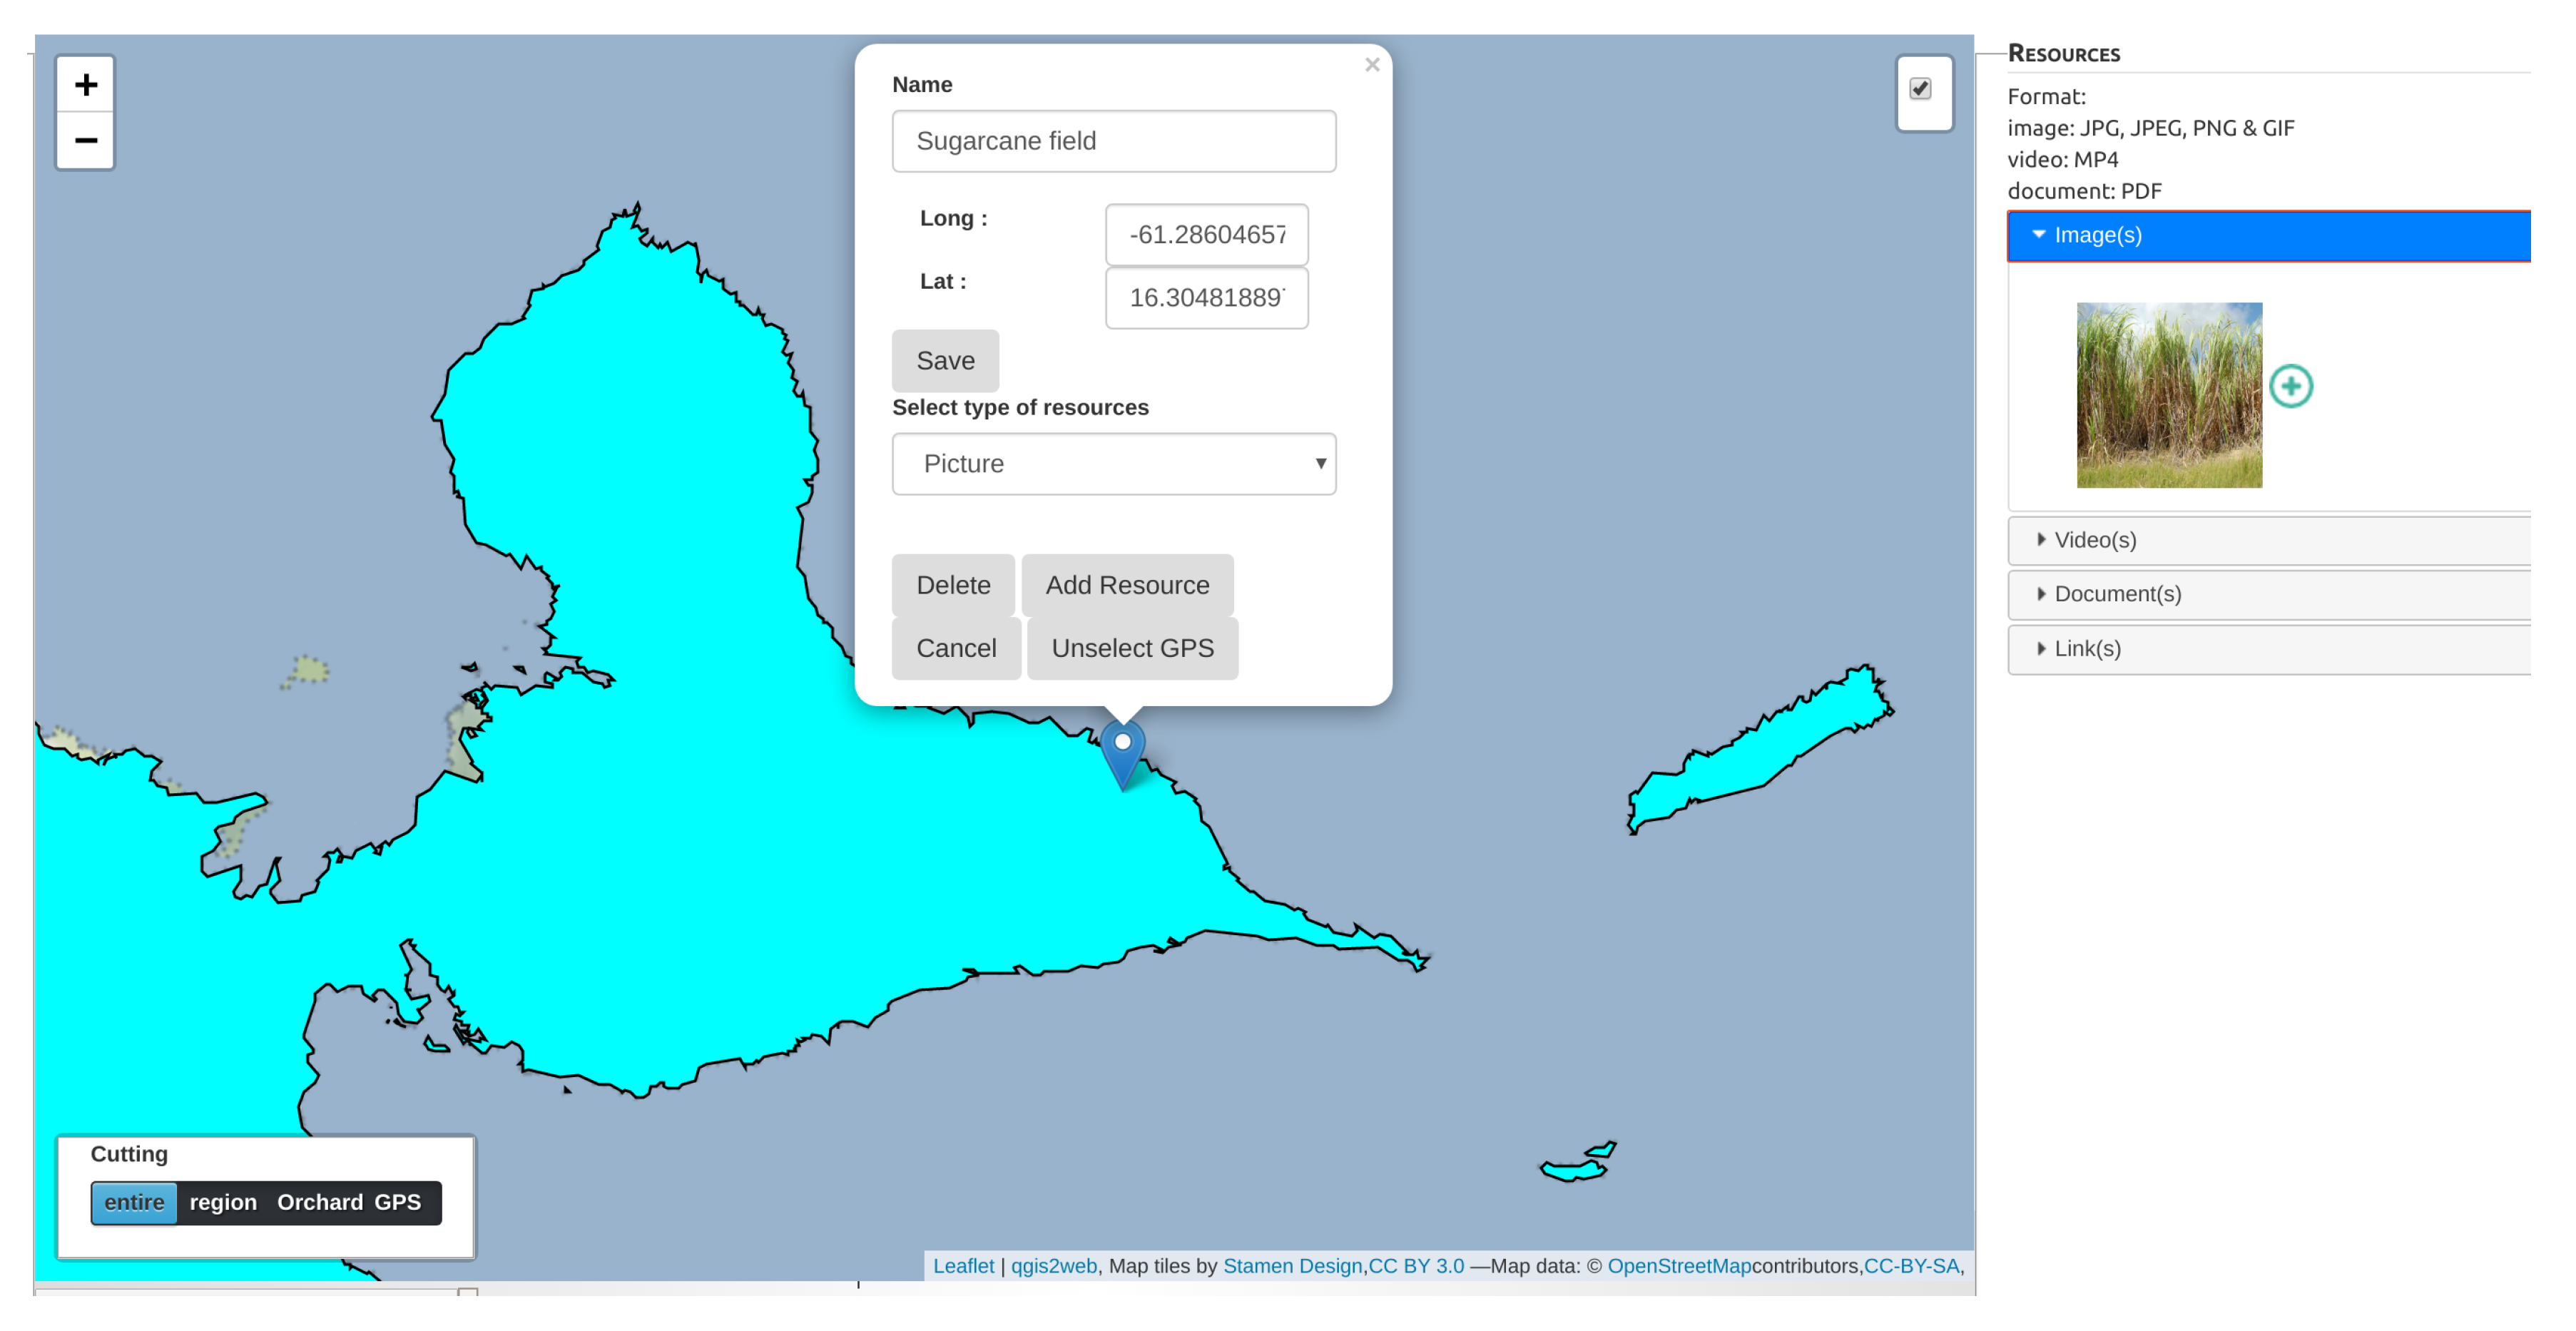2576x1331 pixels.
Task: Add another image with green plus icon
Action: point(2290,386)
